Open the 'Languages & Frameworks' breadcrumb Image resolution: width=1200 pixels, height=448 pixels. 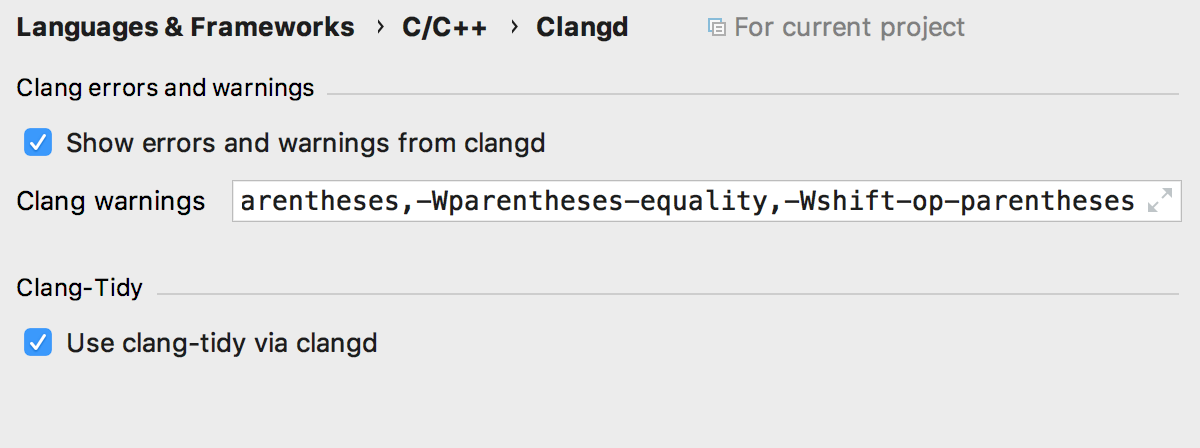(186, 27)
